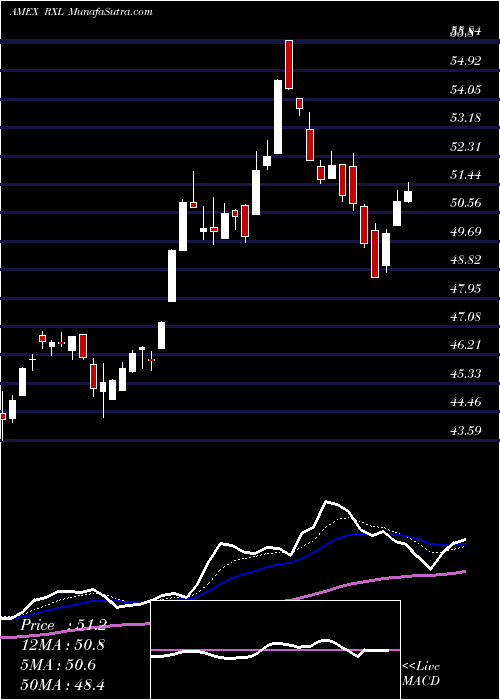Click the '50MA : 48.4' readout

click(63, 684)
